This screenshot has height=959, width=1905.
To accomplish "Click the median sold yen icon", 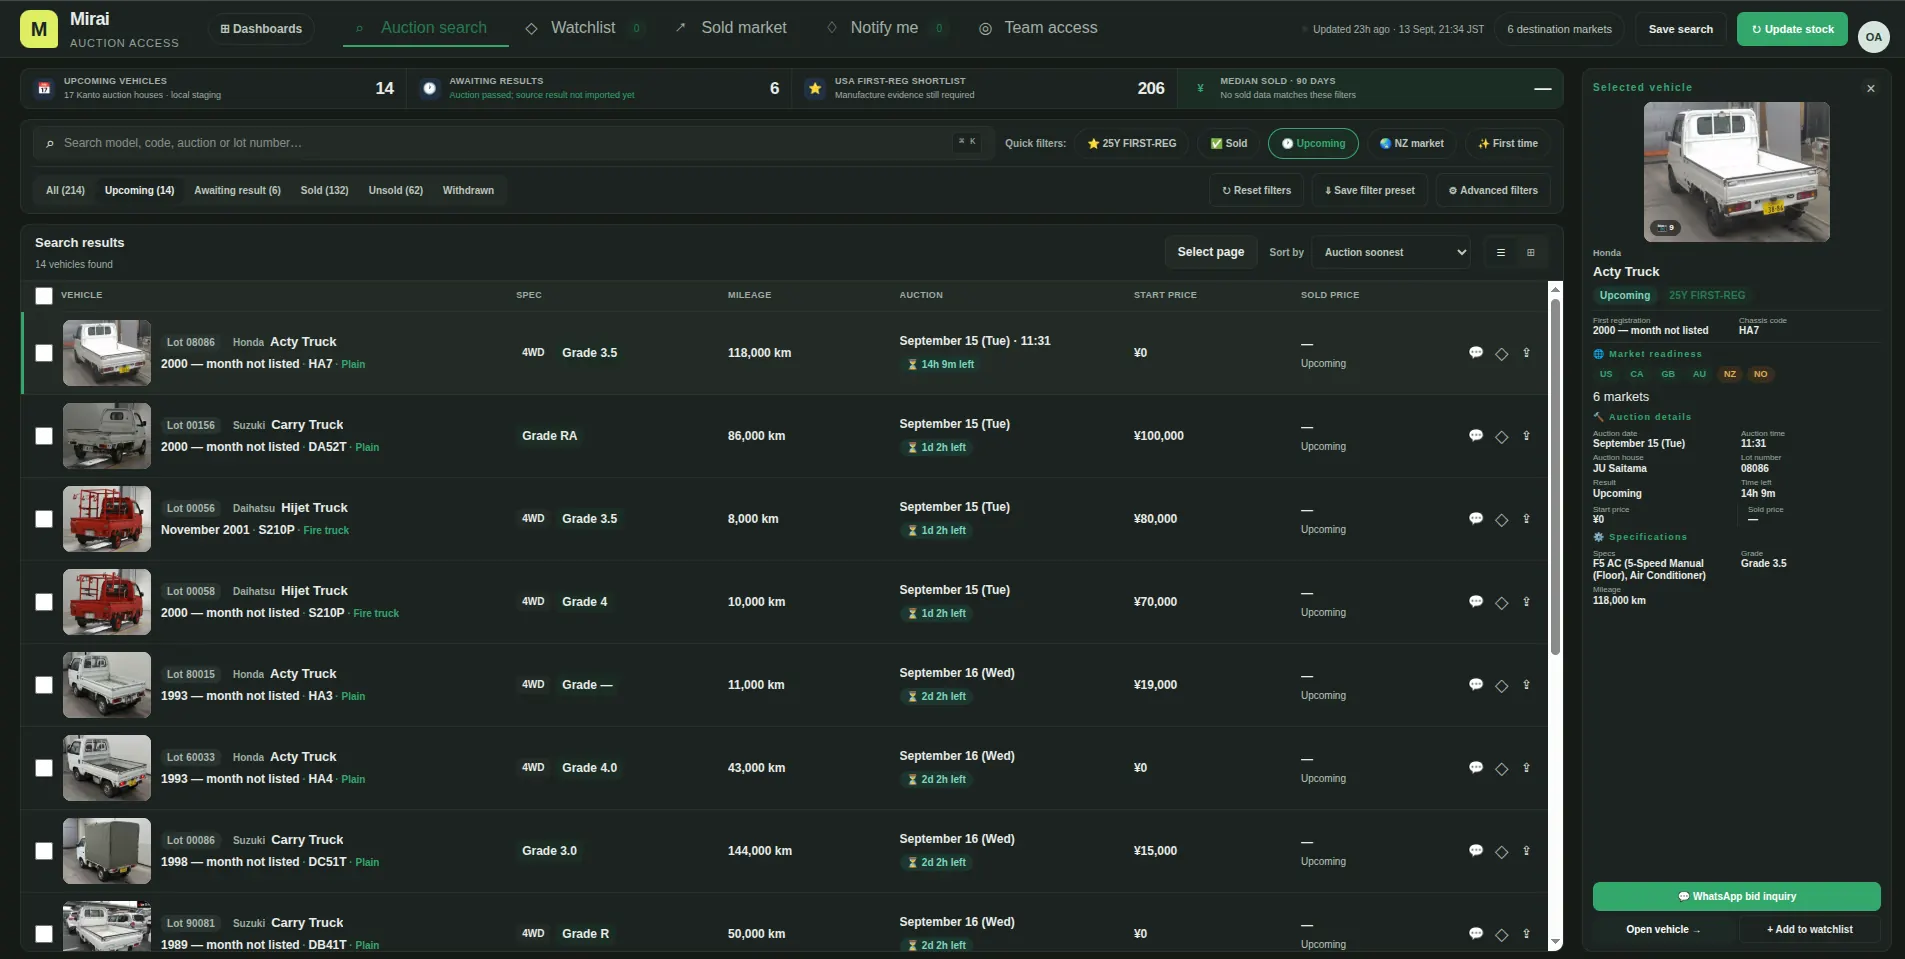I will pyautogui.click(x=1200, y=88).
